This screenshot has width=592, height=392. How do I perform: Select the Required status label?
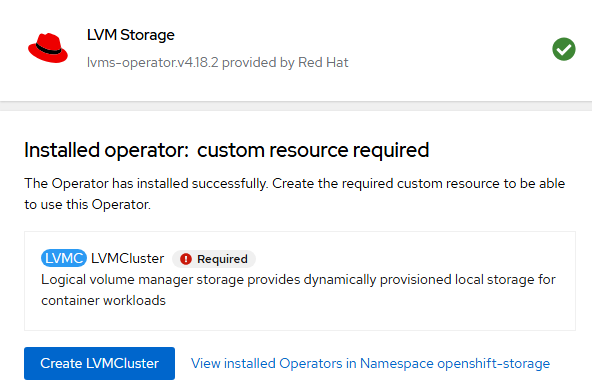click(x=222, y=259)
